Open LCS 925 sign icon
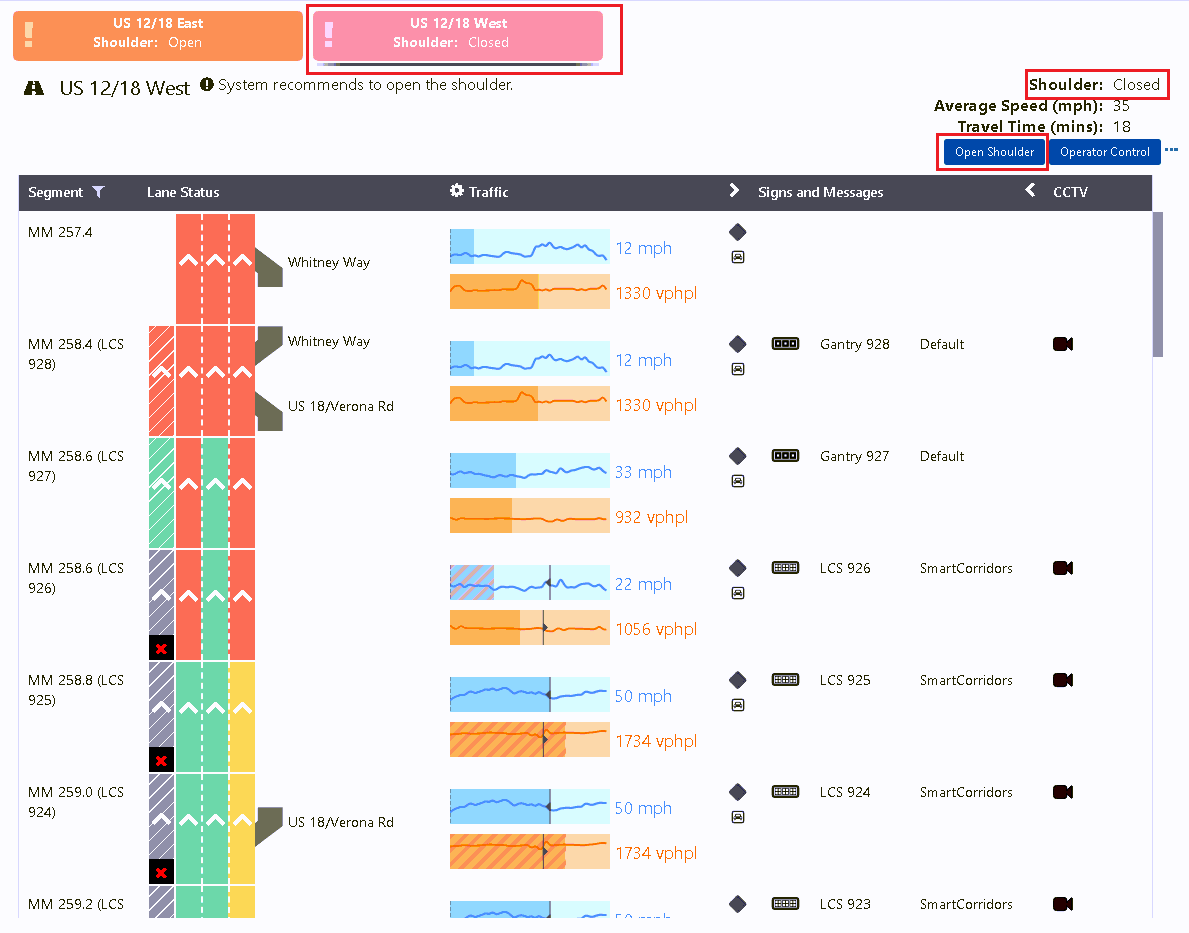 (x=785, y=680)
